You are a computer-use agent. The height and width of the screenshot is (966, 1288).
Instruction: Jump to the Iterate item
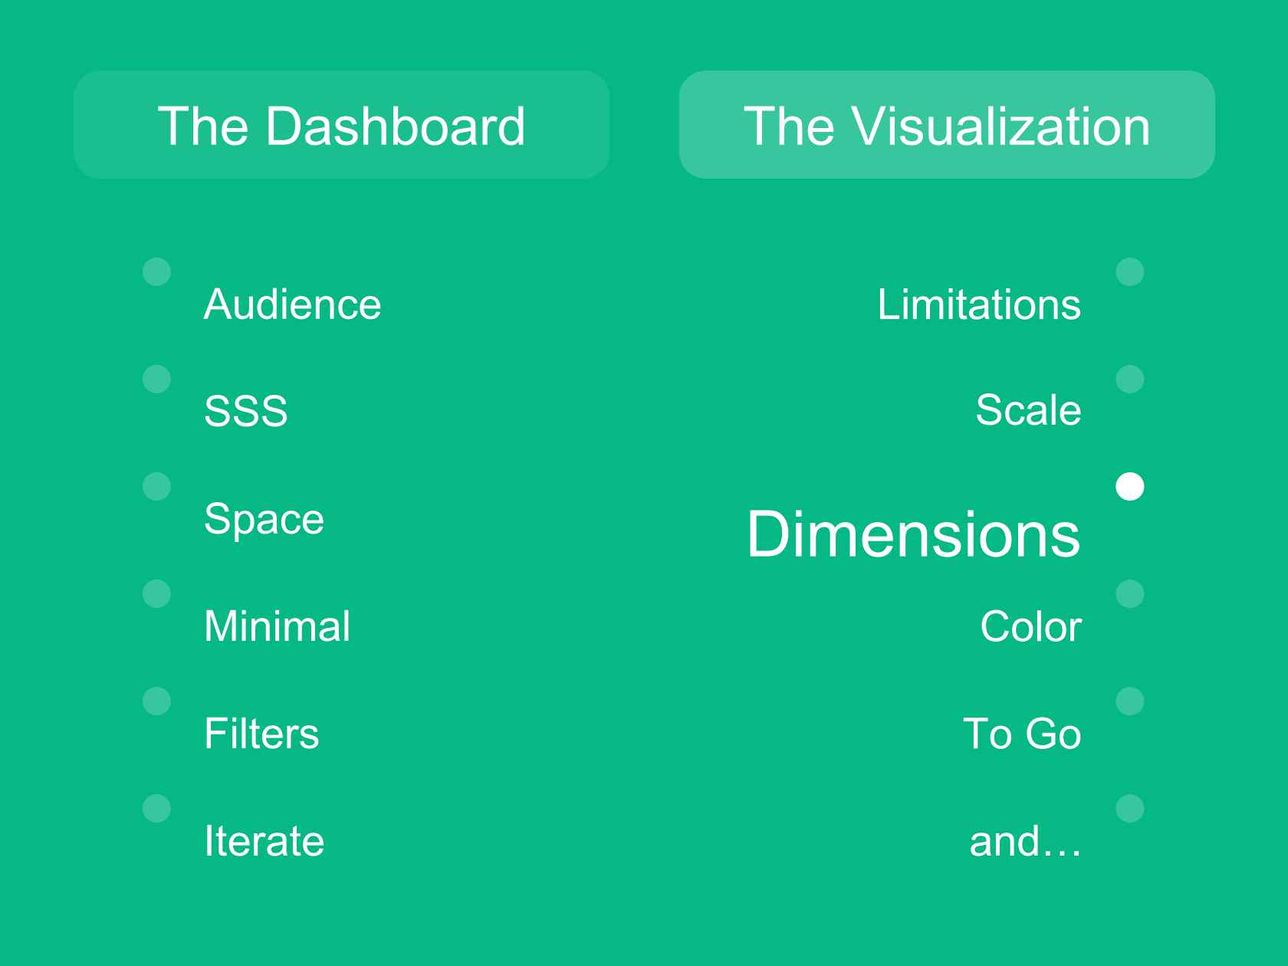tap(264, 841)
